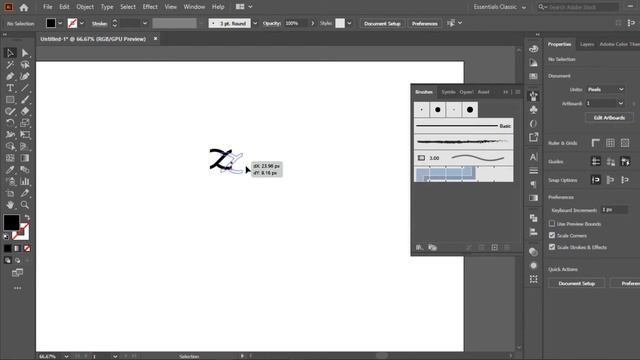Click the black Fill color swatch in the toolbar

(x=11, y=222)
